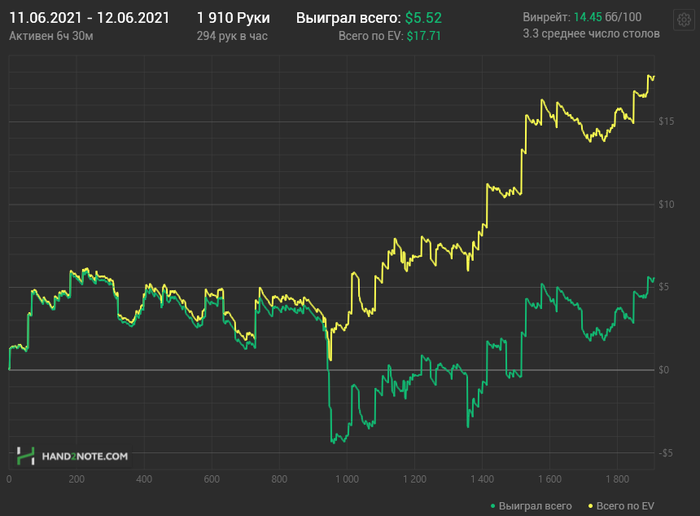700x516 pixels.
Task: Click the $0 y-axis label
Action: pyautogui.click(x=664, y=370)
